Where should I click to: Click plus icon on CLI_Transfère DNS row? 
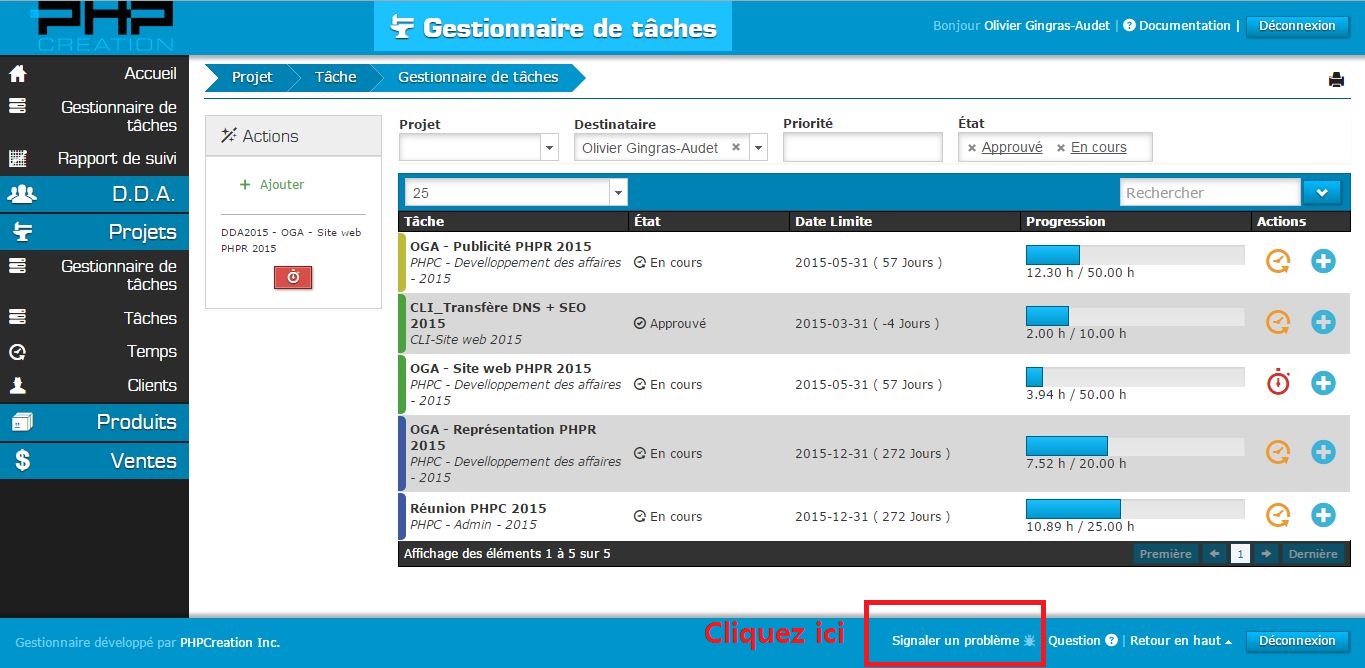(1323, 323)
